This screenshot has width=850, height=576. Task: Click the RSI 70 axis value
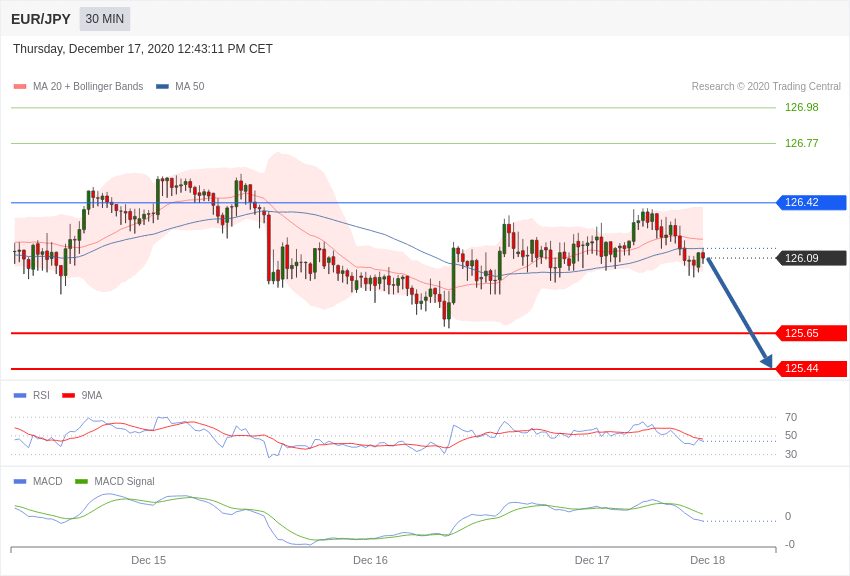791,417
